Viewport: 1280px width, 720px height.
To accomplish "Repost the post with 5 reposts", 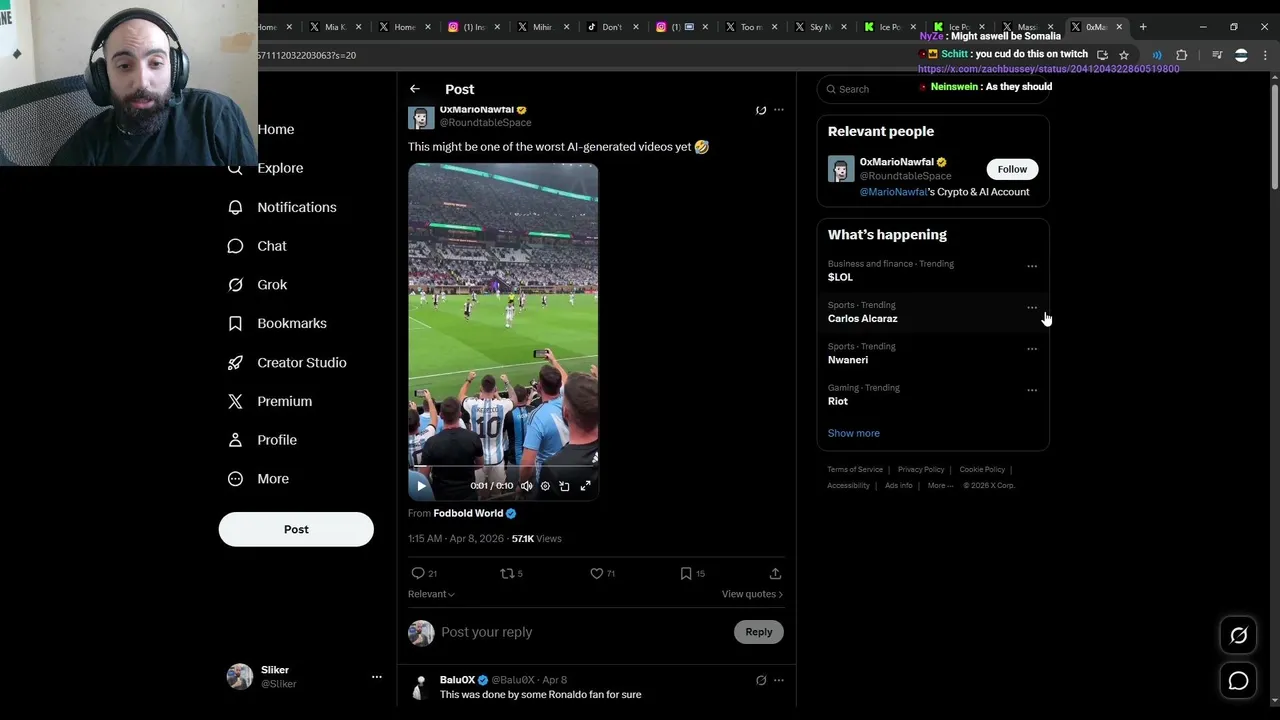I will pos(511,573).
